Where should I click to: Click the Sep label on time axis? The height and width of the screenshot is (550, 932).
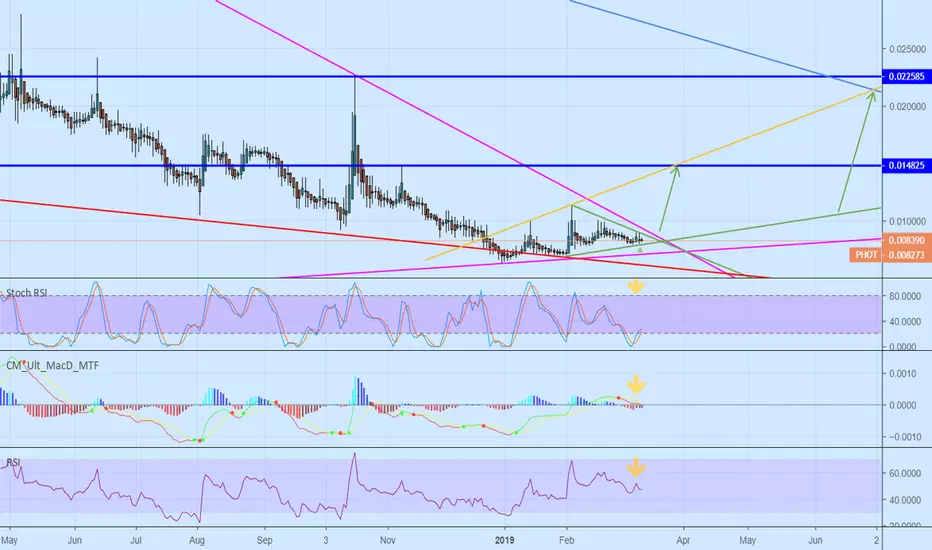pyautogui.click(x=265, y=540)
